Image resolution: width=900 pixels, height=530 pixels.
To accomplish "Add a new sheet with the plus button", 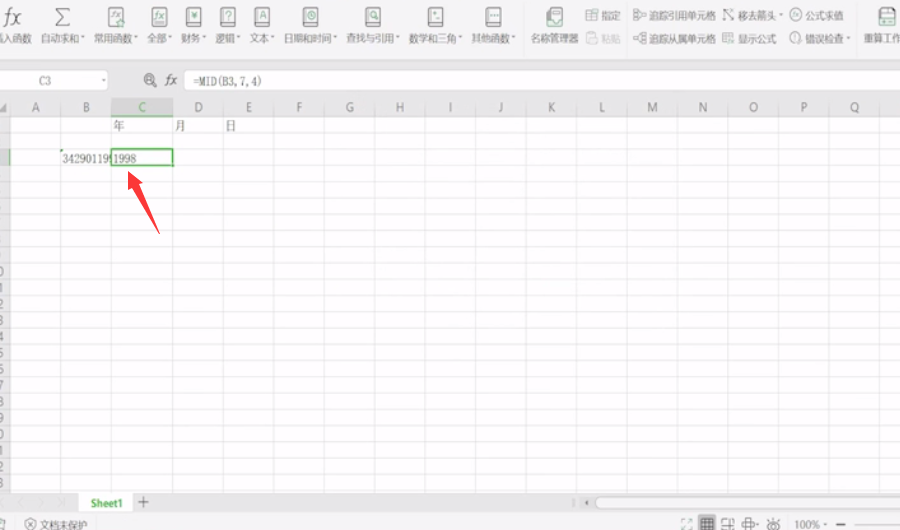I will (143, 502).
